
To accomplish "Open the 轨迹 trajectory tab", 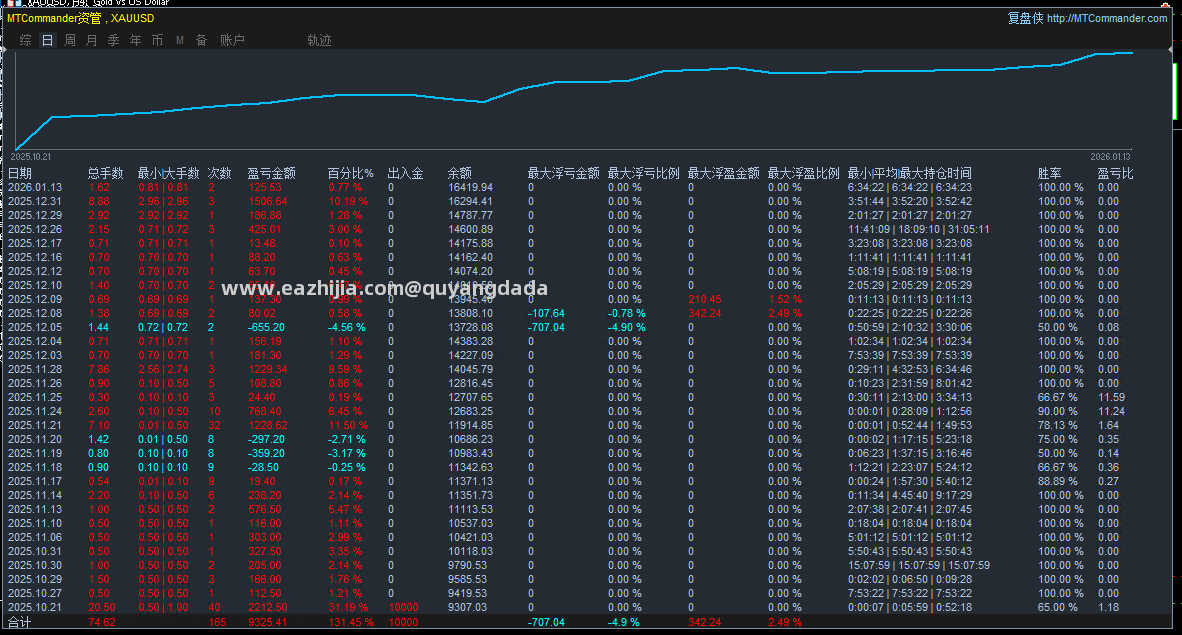I will pyautogui.click(x=319, y=41).
